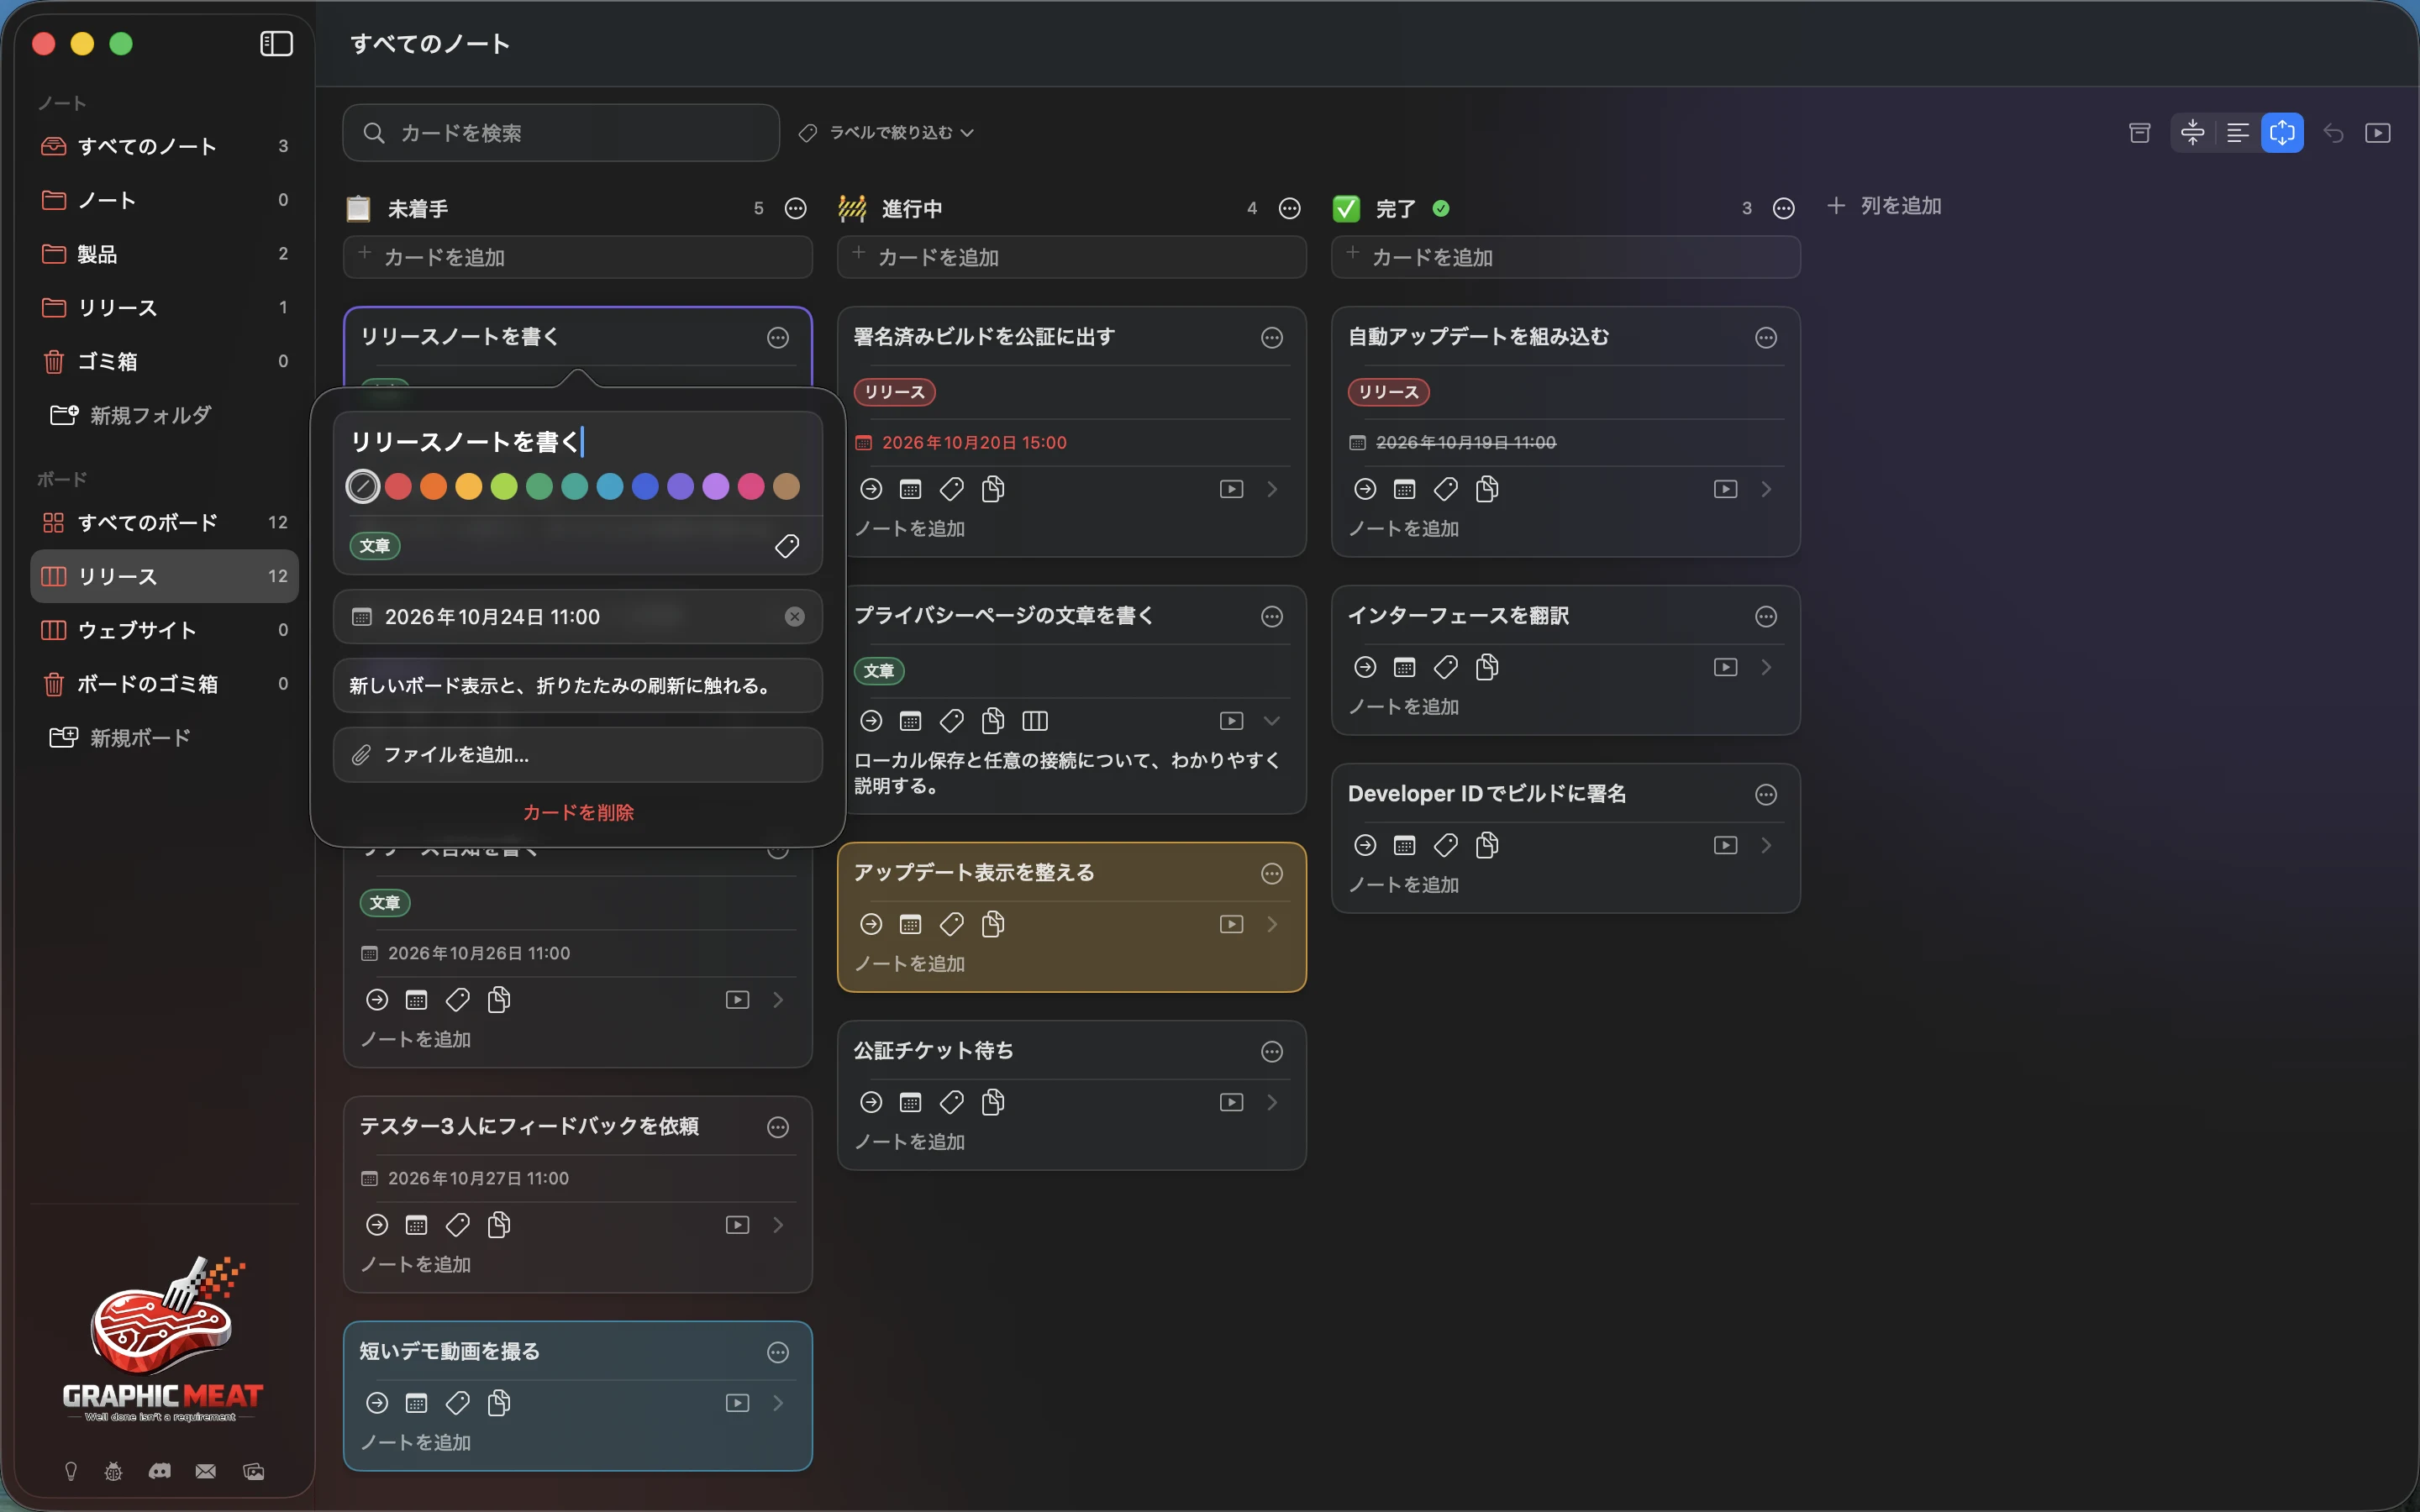Image resolution: width=2420 pixels, height=1512 pixels.
Task: Open ラベルで絞り込む filter dropdown
Action: pos(886,133)
